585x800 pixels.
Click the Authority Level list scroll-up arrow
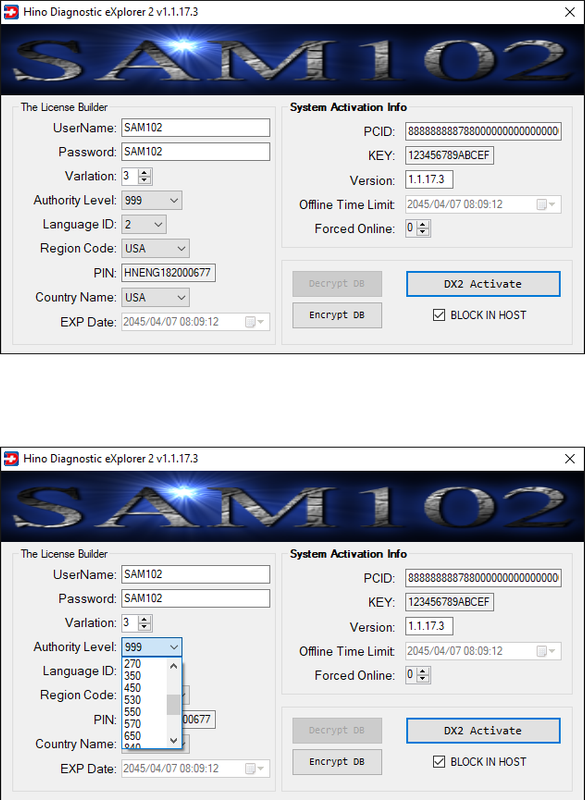[x=173, y=665]
